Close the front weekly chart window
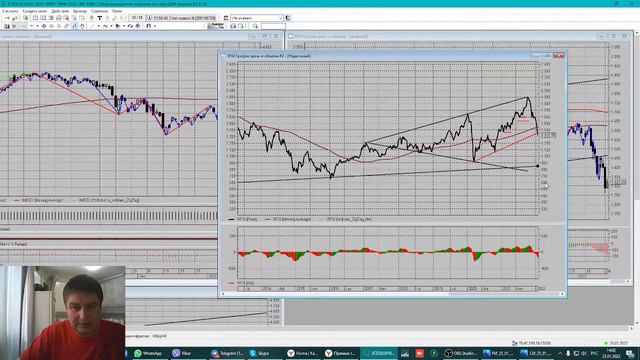The image size is (640, 360). click(559, 55)
